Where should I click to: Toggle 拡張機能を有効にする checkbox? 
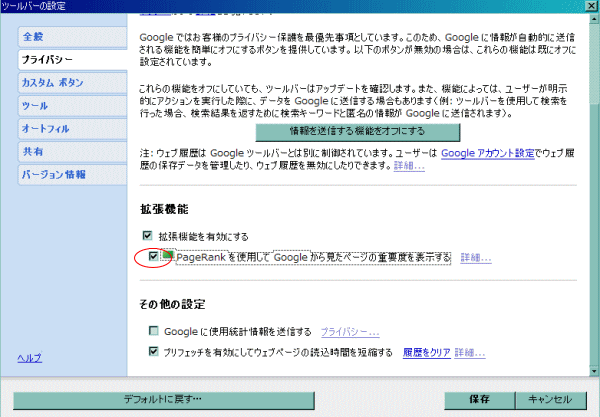pos(147,235)
